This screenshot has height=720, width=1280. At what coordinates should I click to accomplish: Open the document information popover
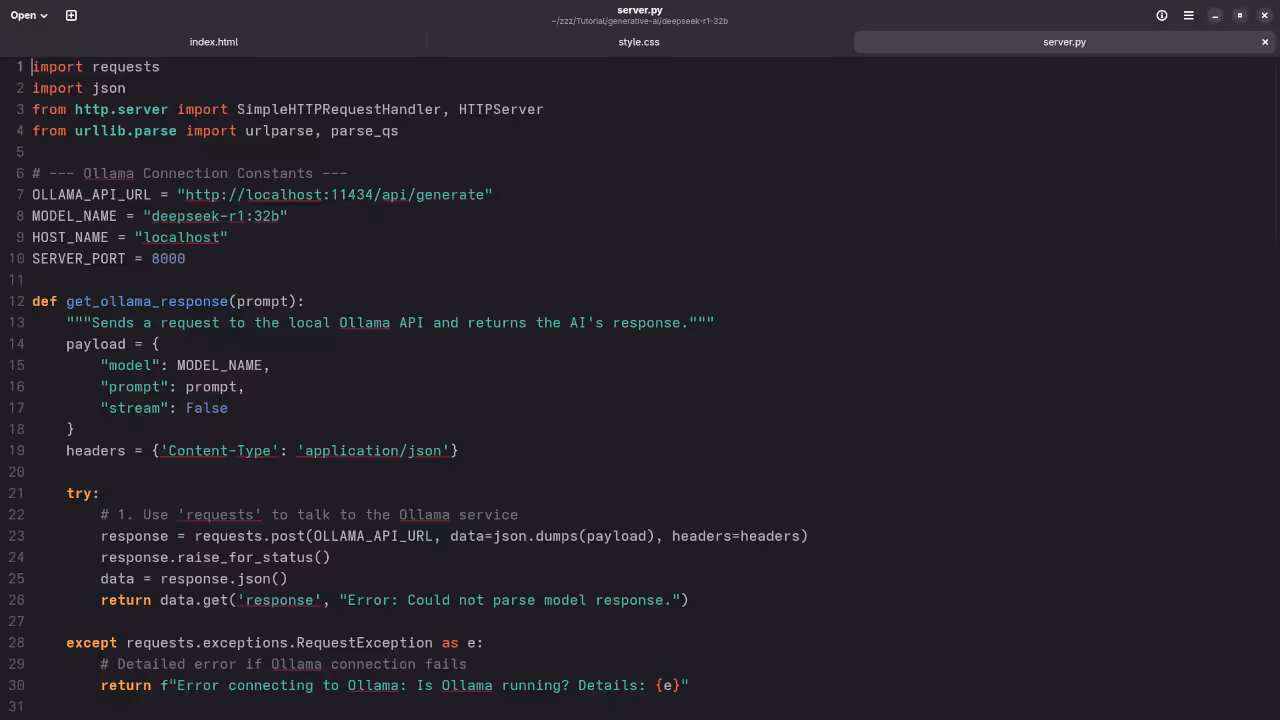[1161, 15]
